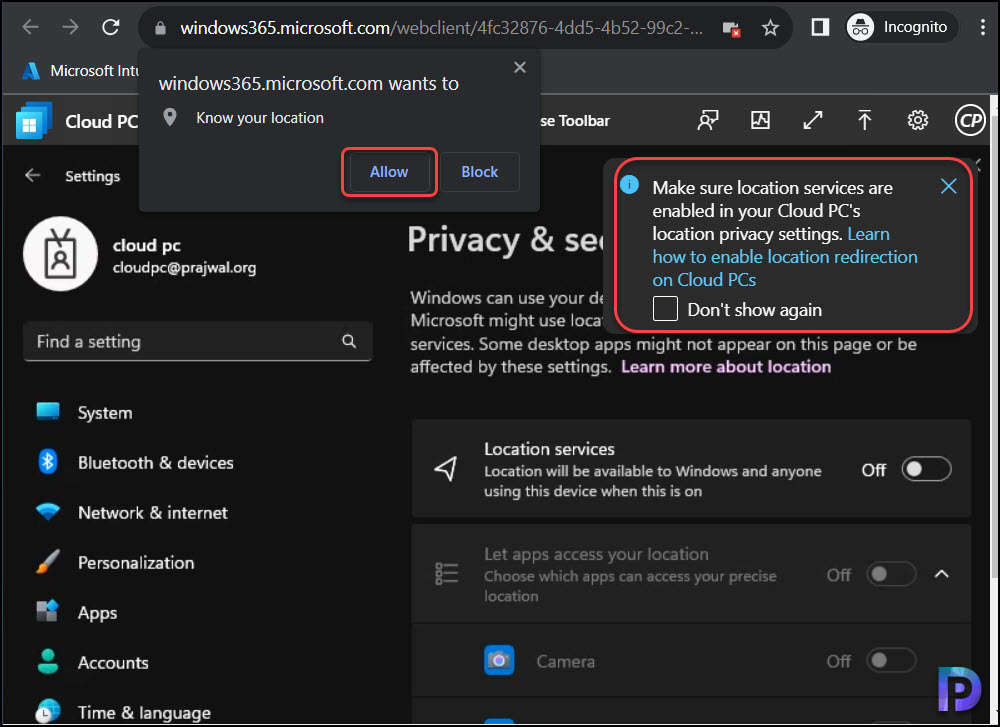This screenshot has width=1000, height=727.
Task: Open the Chrome three-dot menu
Action: (982, 27)
